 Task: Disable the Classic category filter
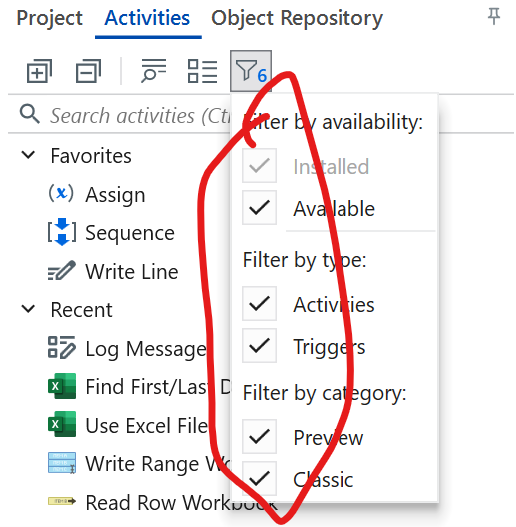(259, 478)
